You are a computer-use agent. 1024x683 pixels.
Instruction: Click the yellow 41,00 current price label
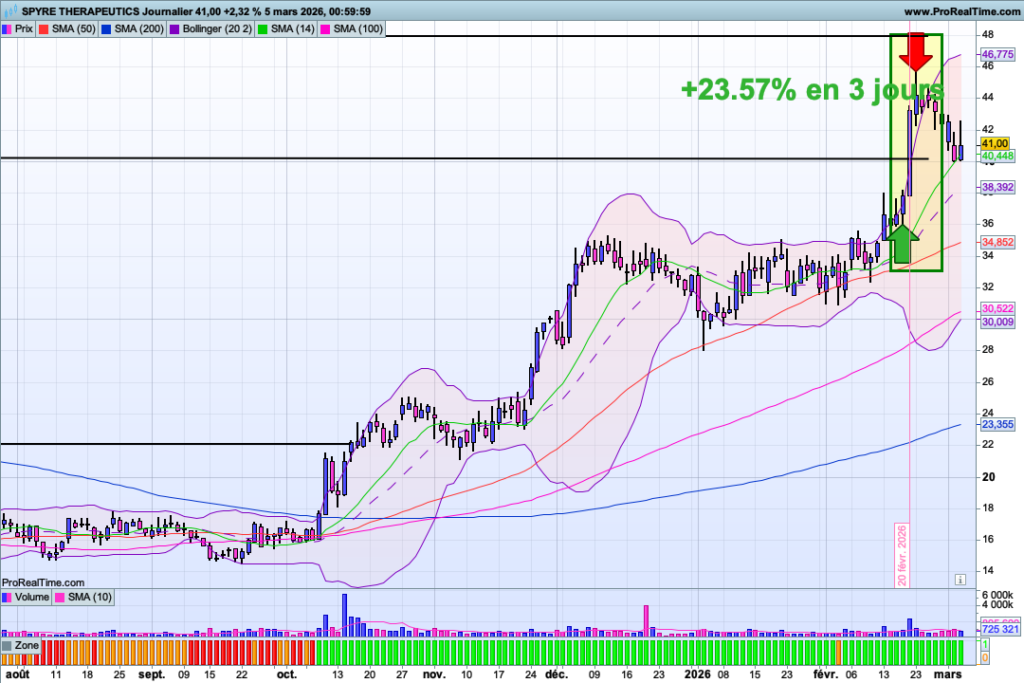click(x=996, y=144)
